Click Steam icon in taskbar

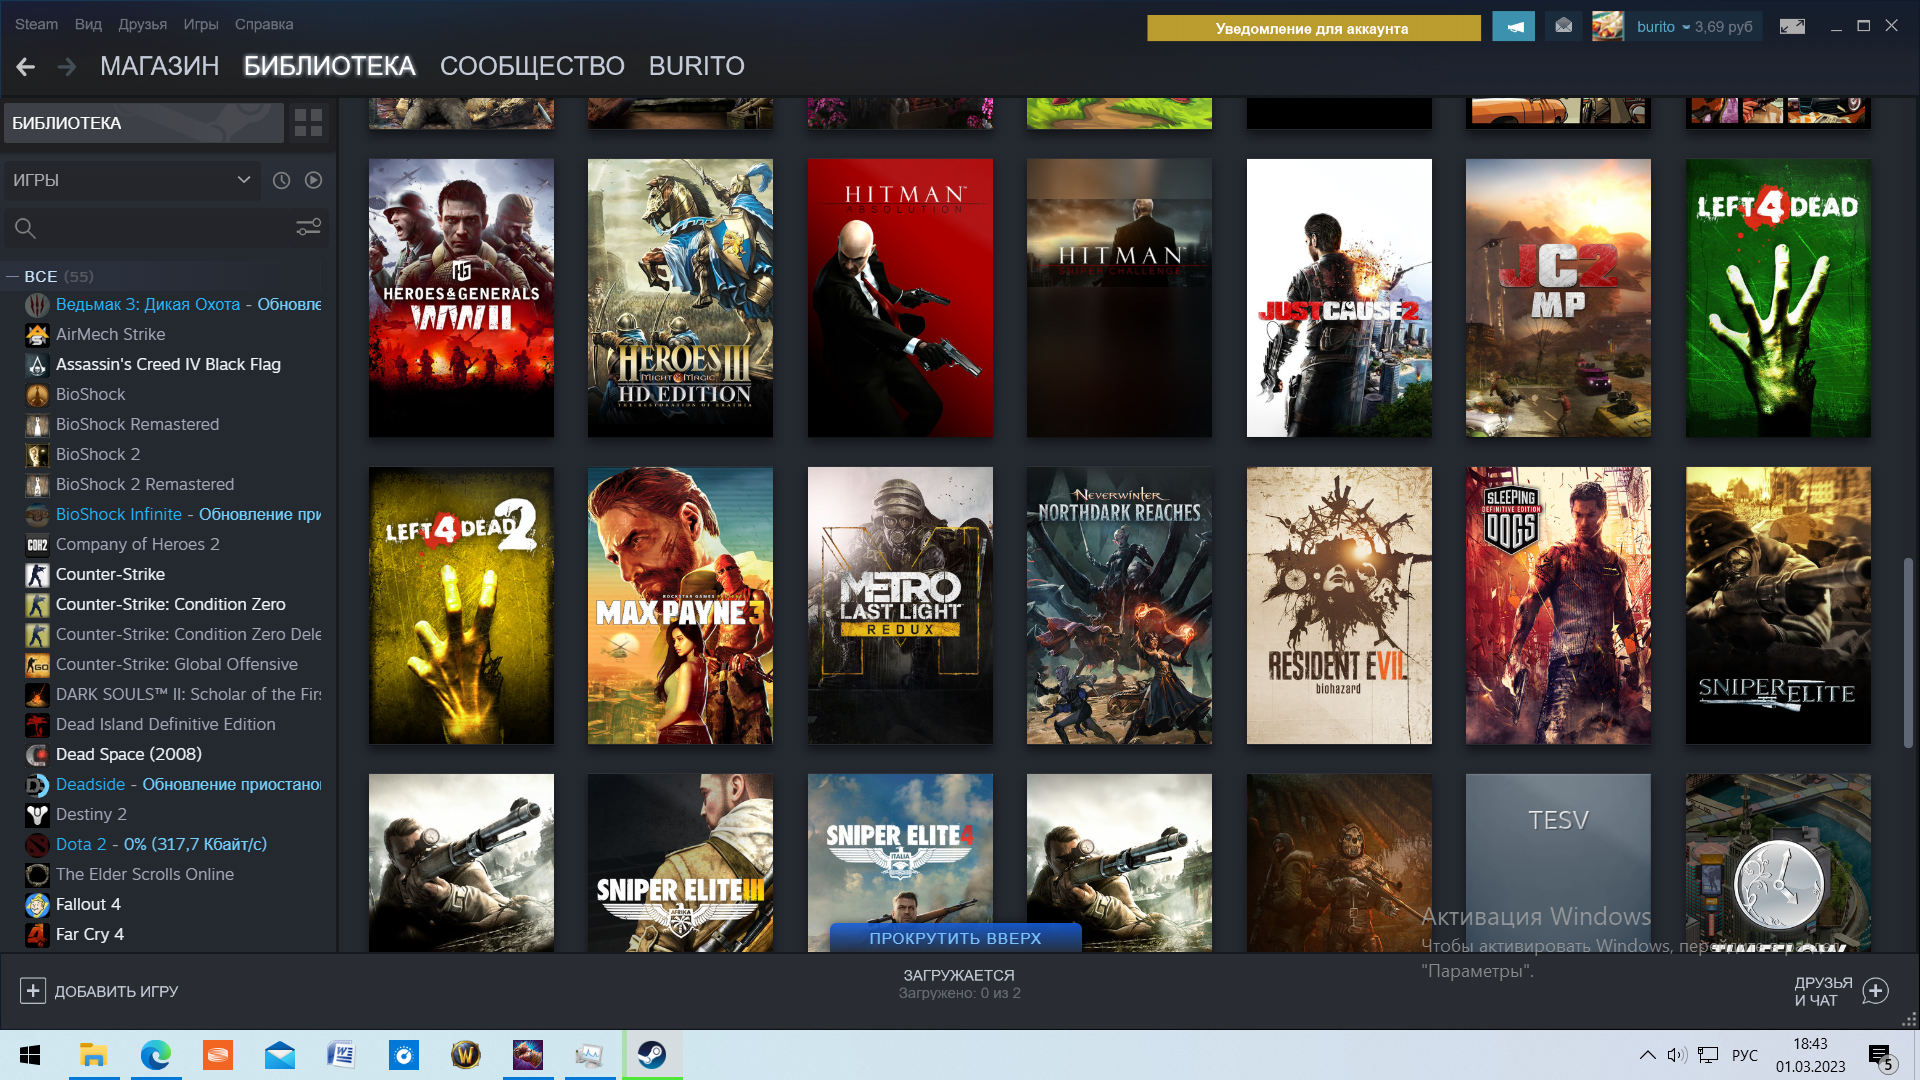[652, 1055]
